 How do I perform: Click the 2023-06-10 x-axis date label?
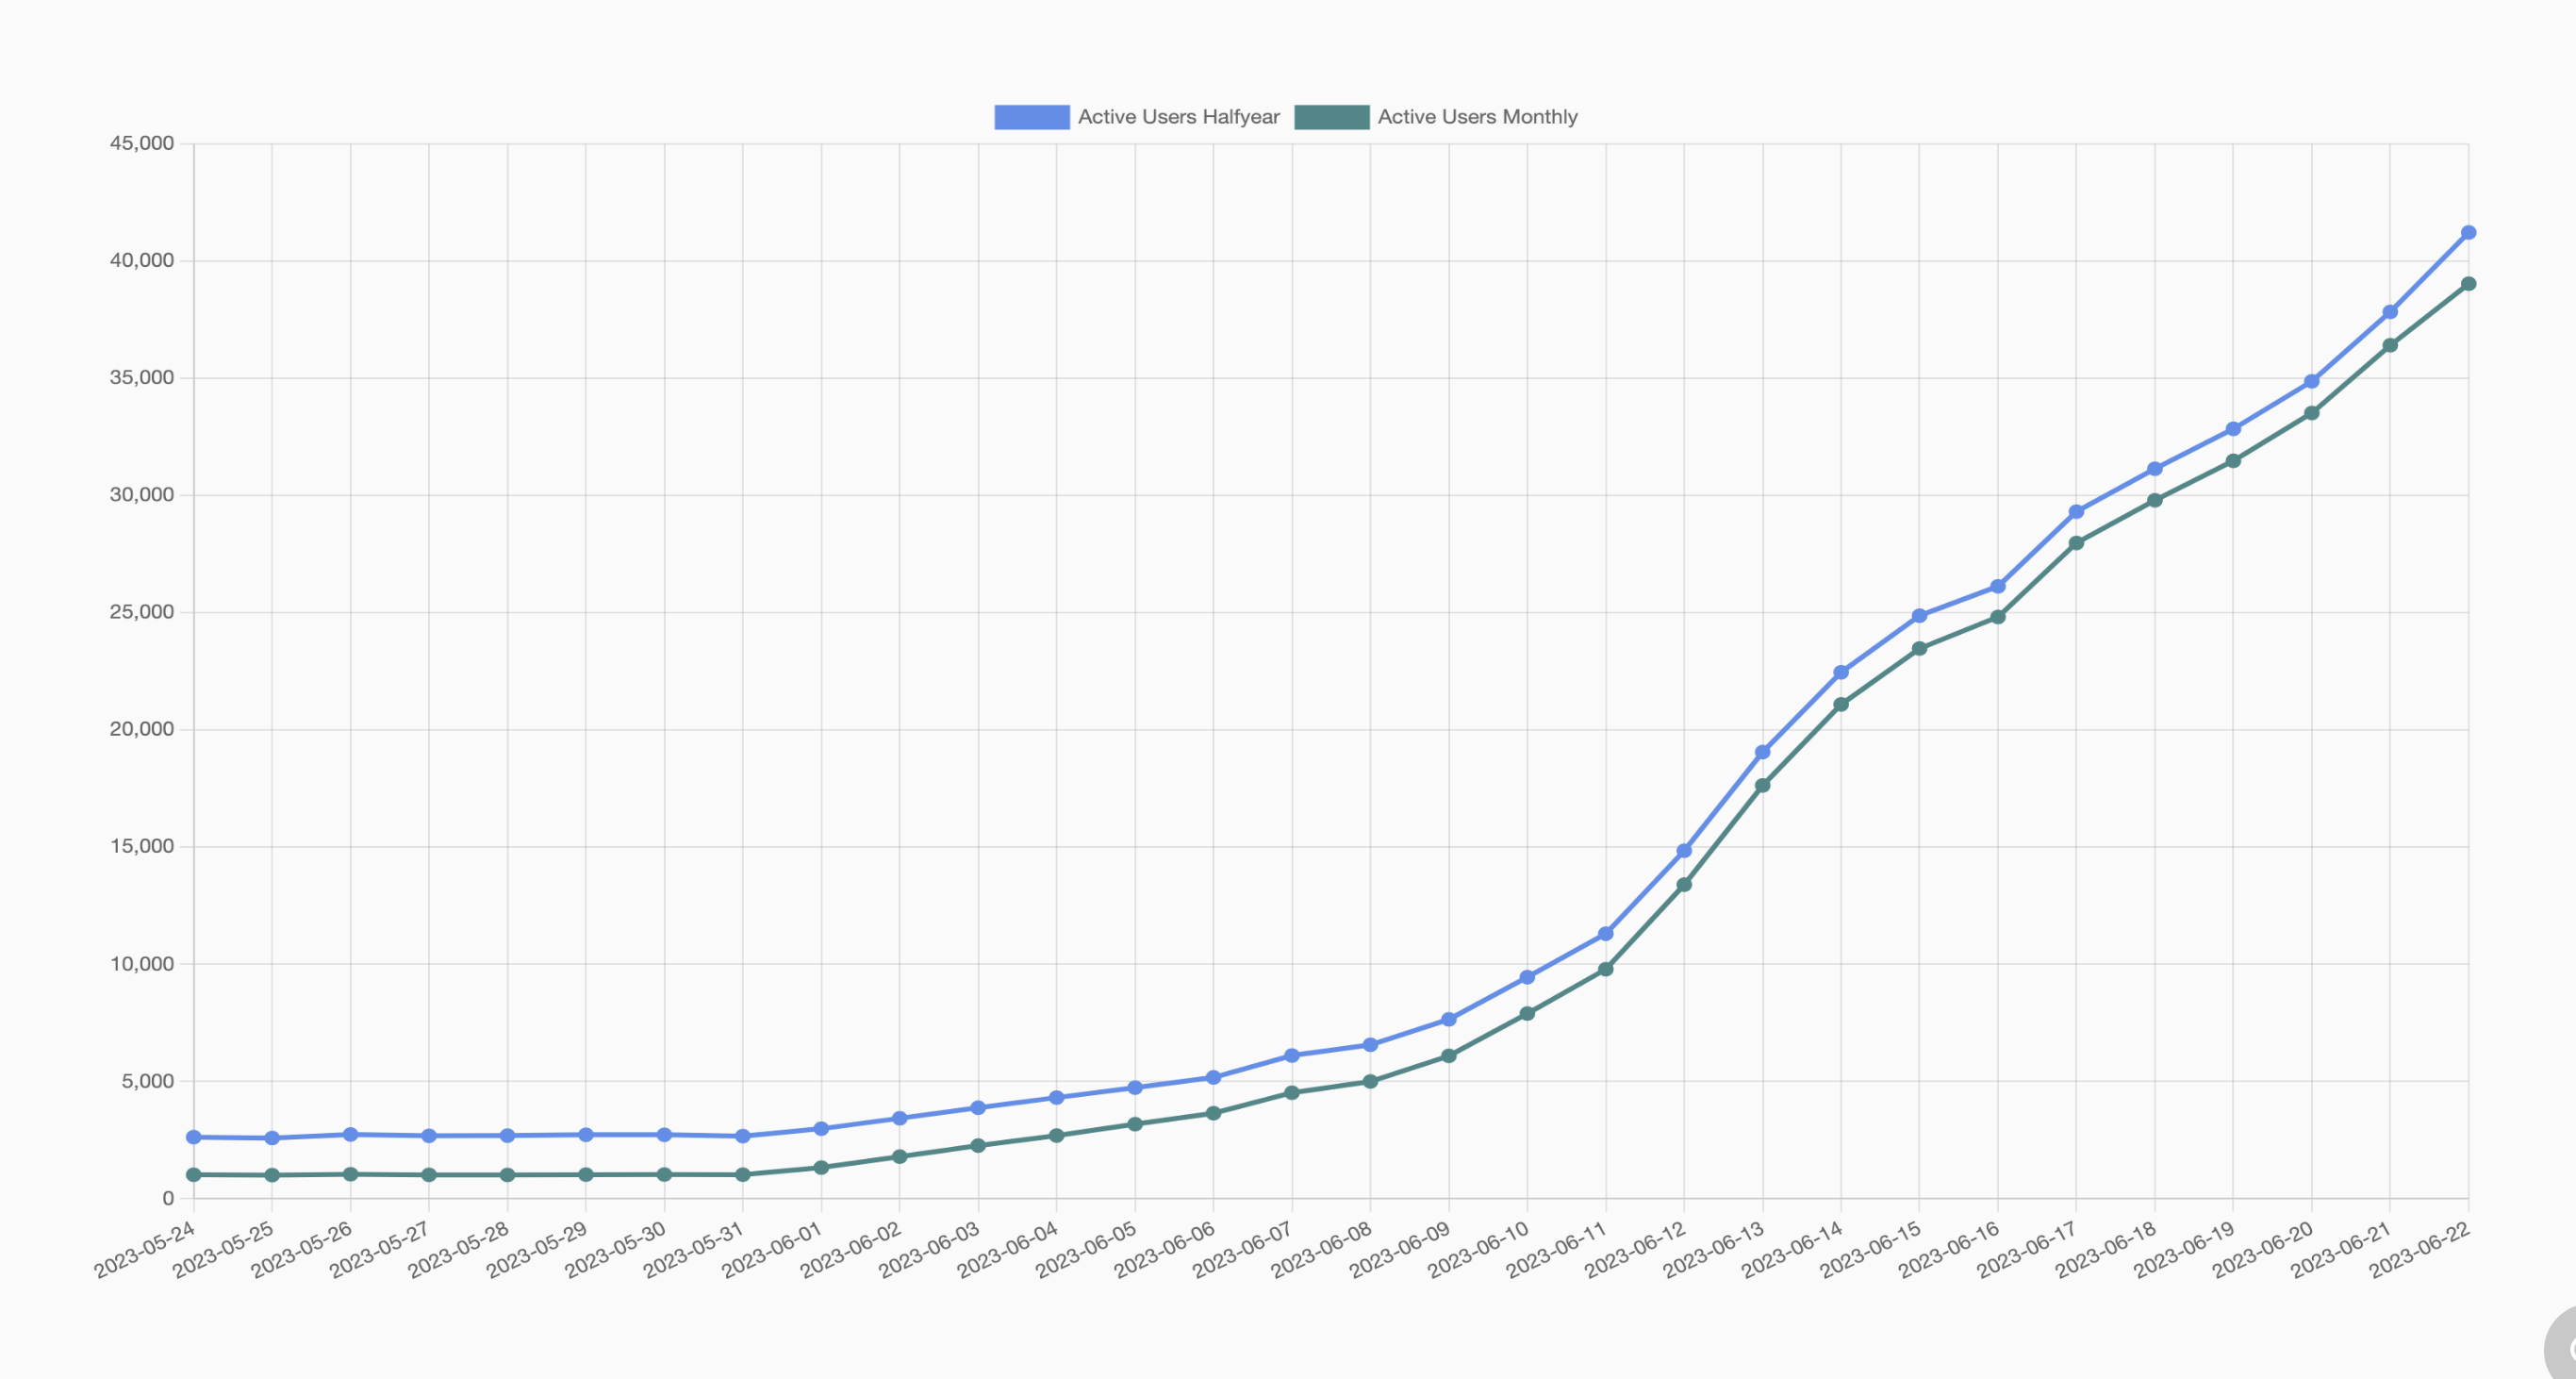point(1478,1249)
